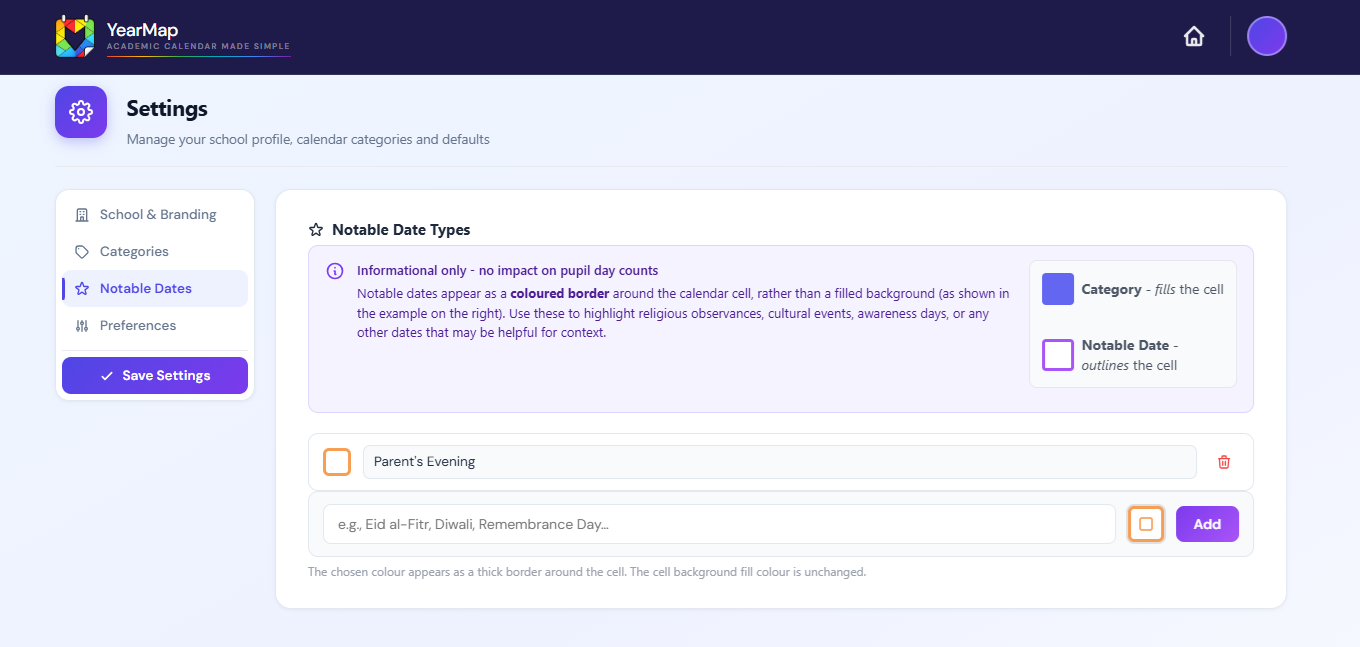
Task: Click the sliders icon beside Preferences
Action: pos(82,326)
